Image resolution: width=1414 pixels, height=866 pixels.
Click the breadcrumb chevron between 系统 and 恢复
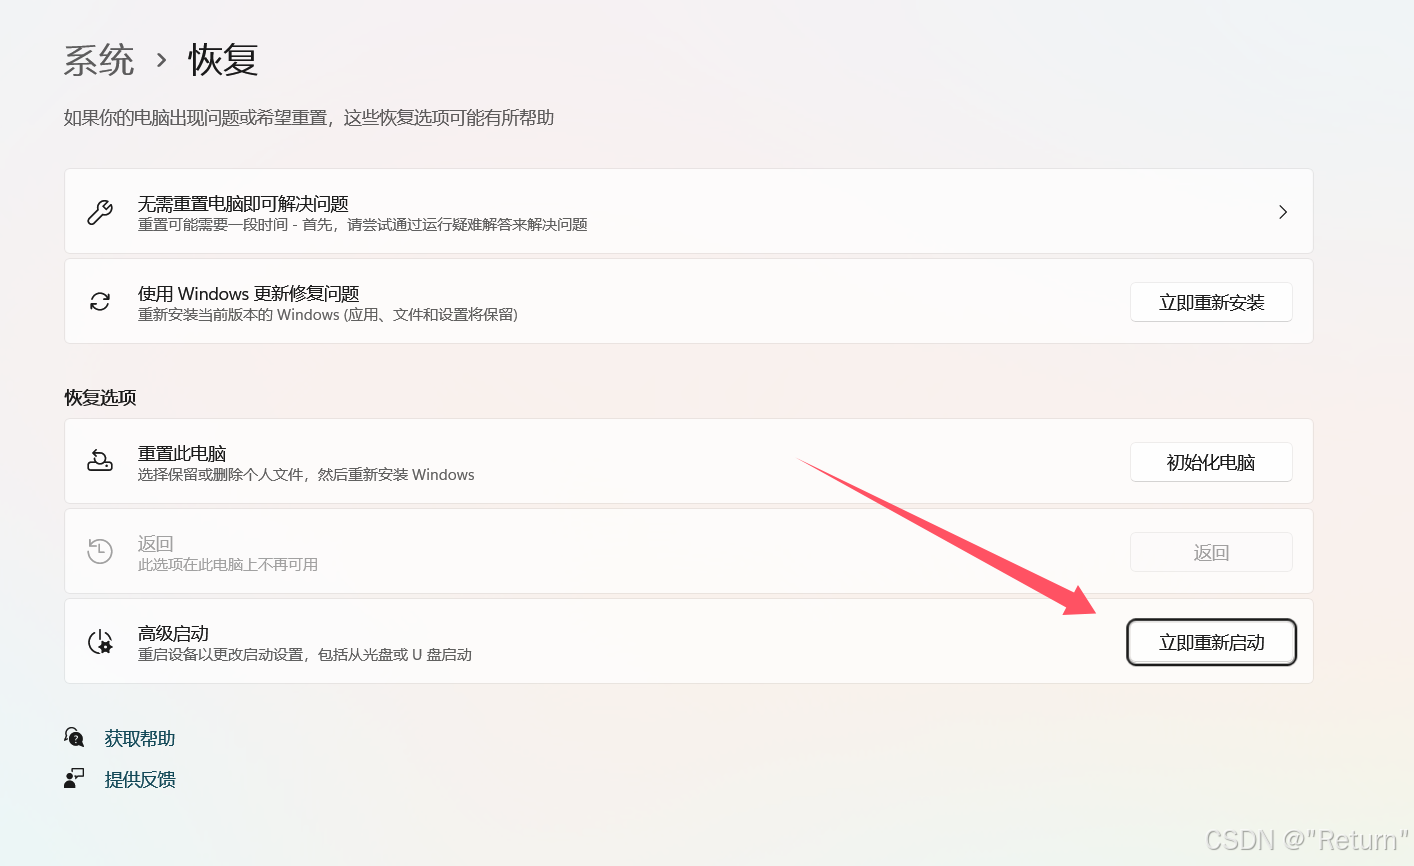click(x=161, y=61)
